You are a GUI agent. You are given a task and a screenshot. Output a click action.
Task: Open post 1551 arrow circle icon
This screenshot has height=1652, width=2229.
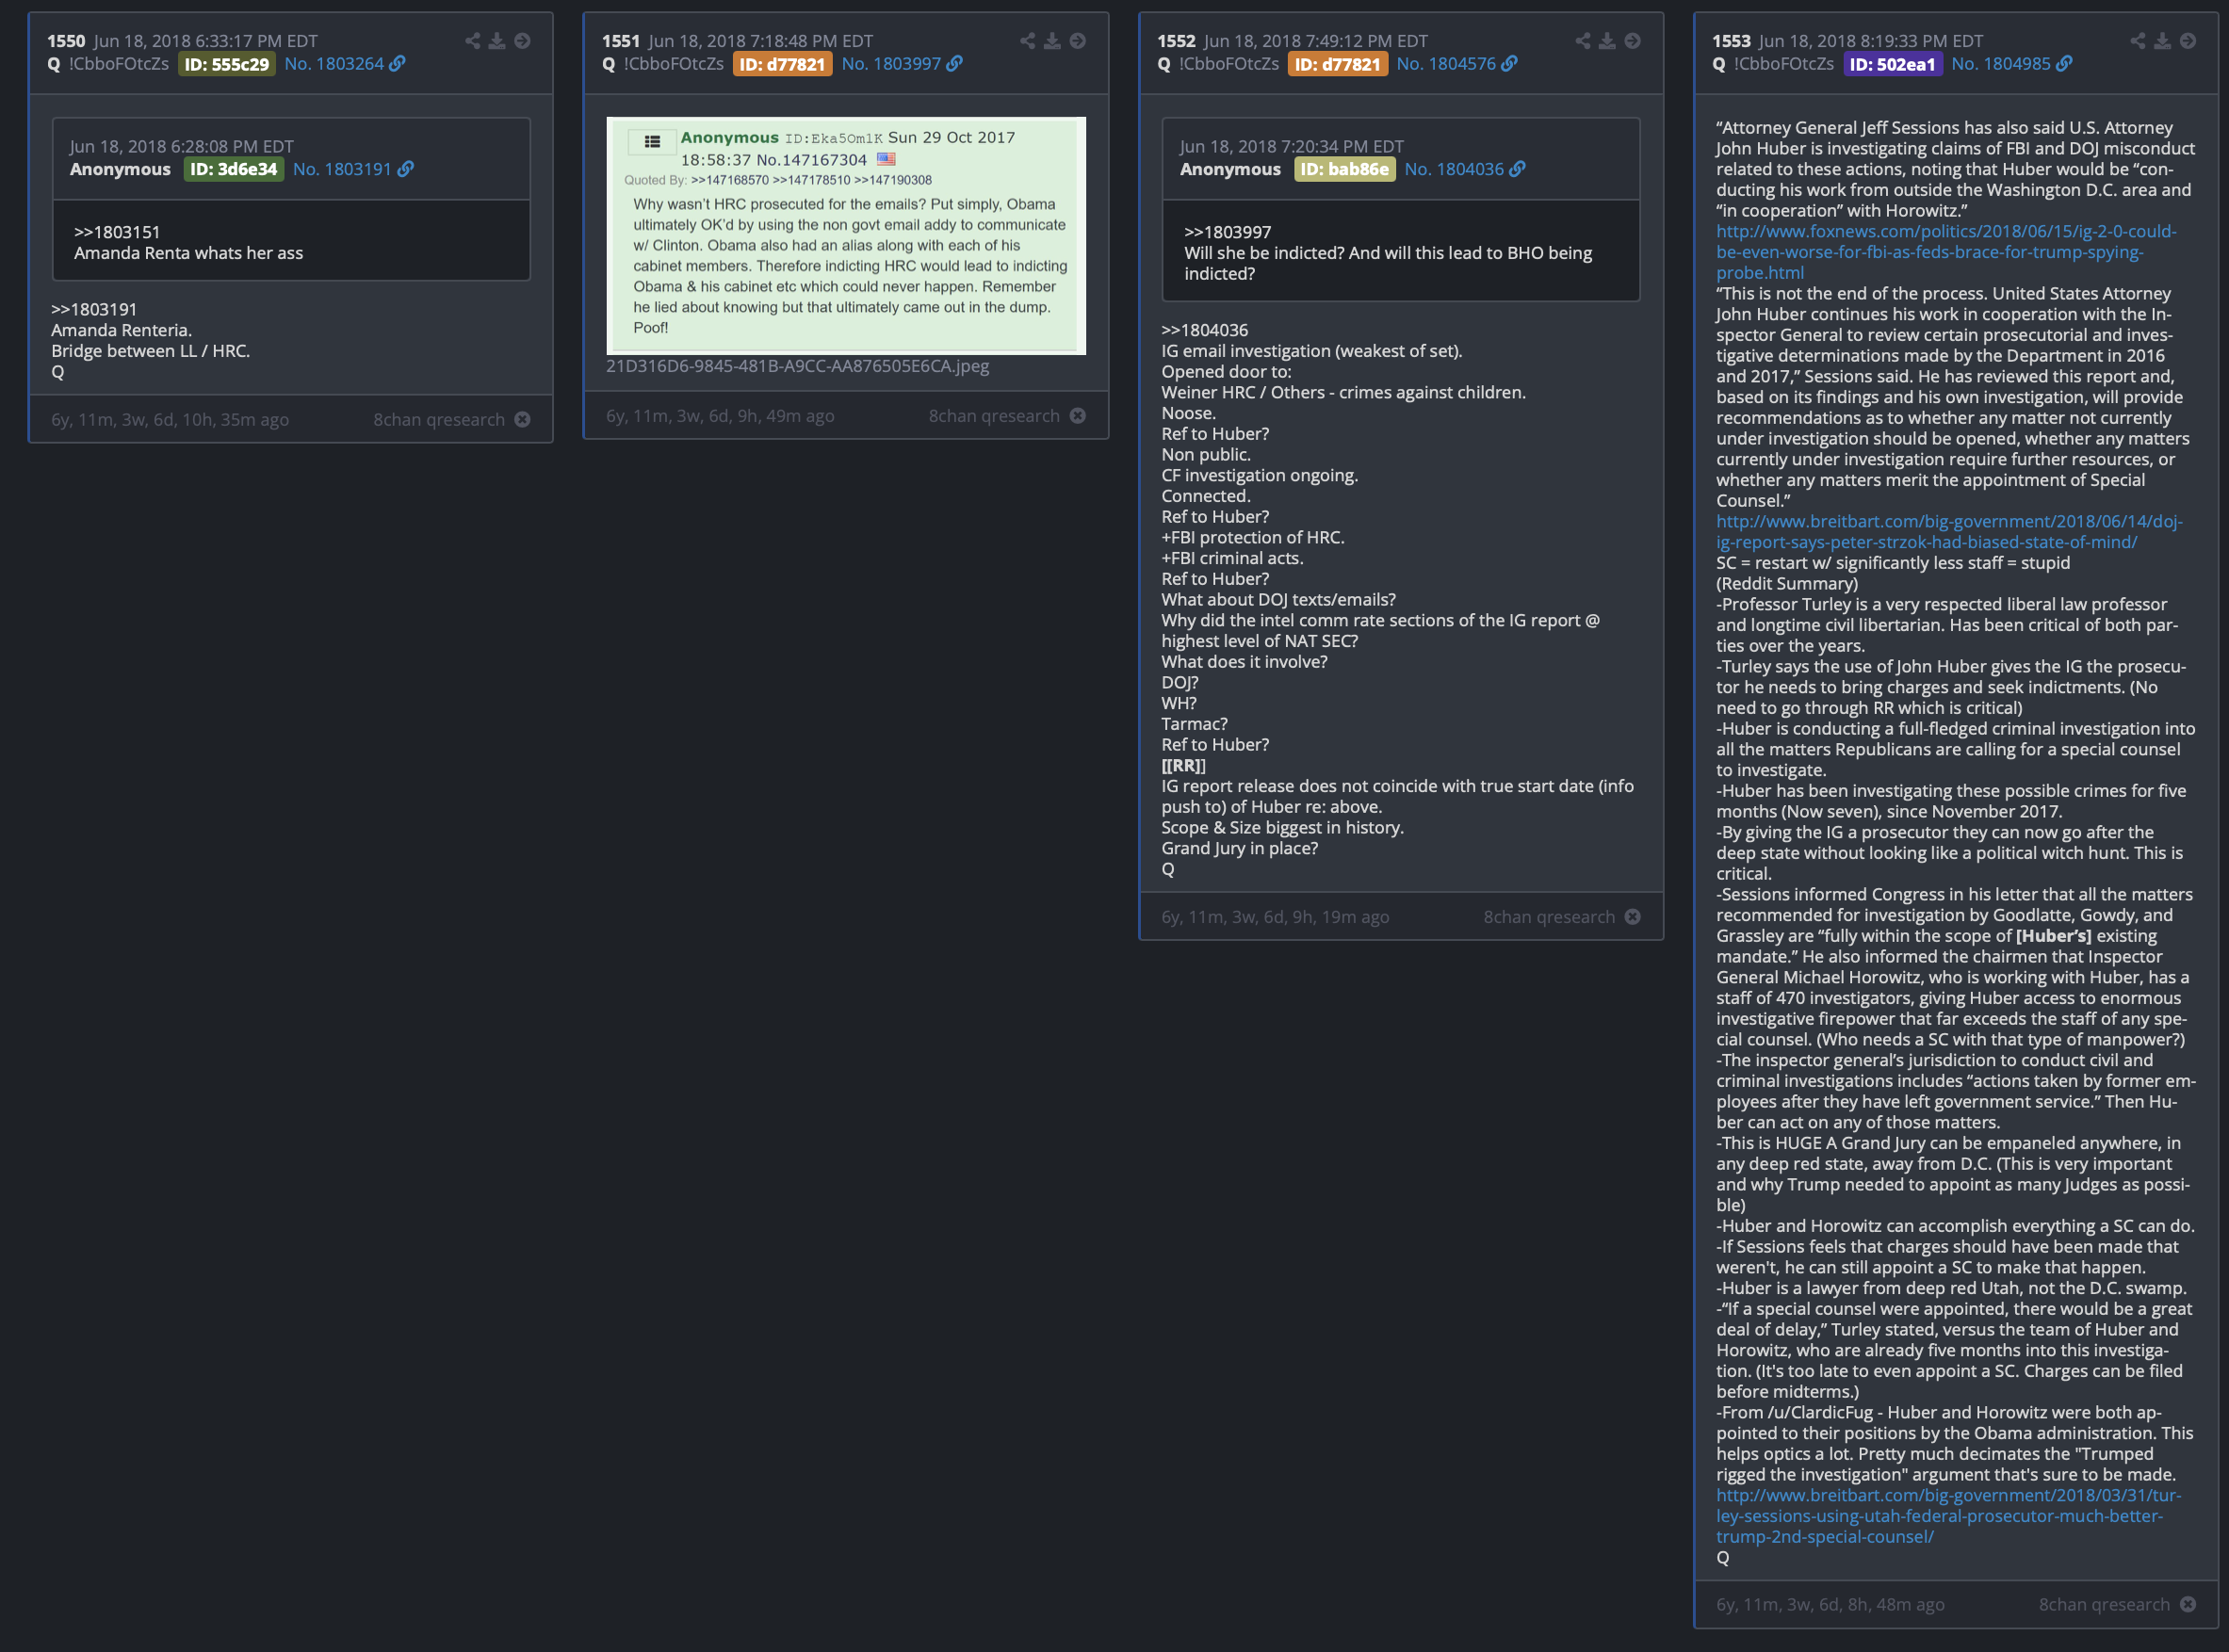coord(1077,41)
